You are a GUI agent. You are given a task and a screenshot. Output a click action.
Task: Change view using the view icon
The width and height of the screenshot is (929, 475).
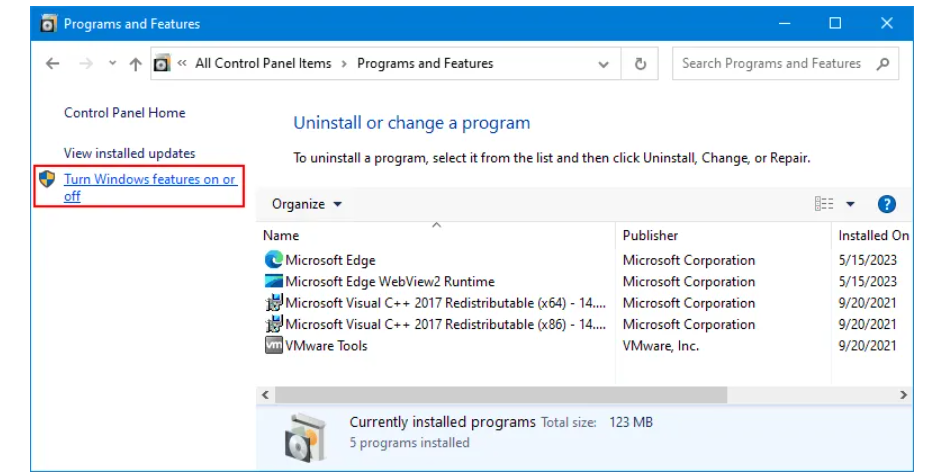click(x=824, y=204)
